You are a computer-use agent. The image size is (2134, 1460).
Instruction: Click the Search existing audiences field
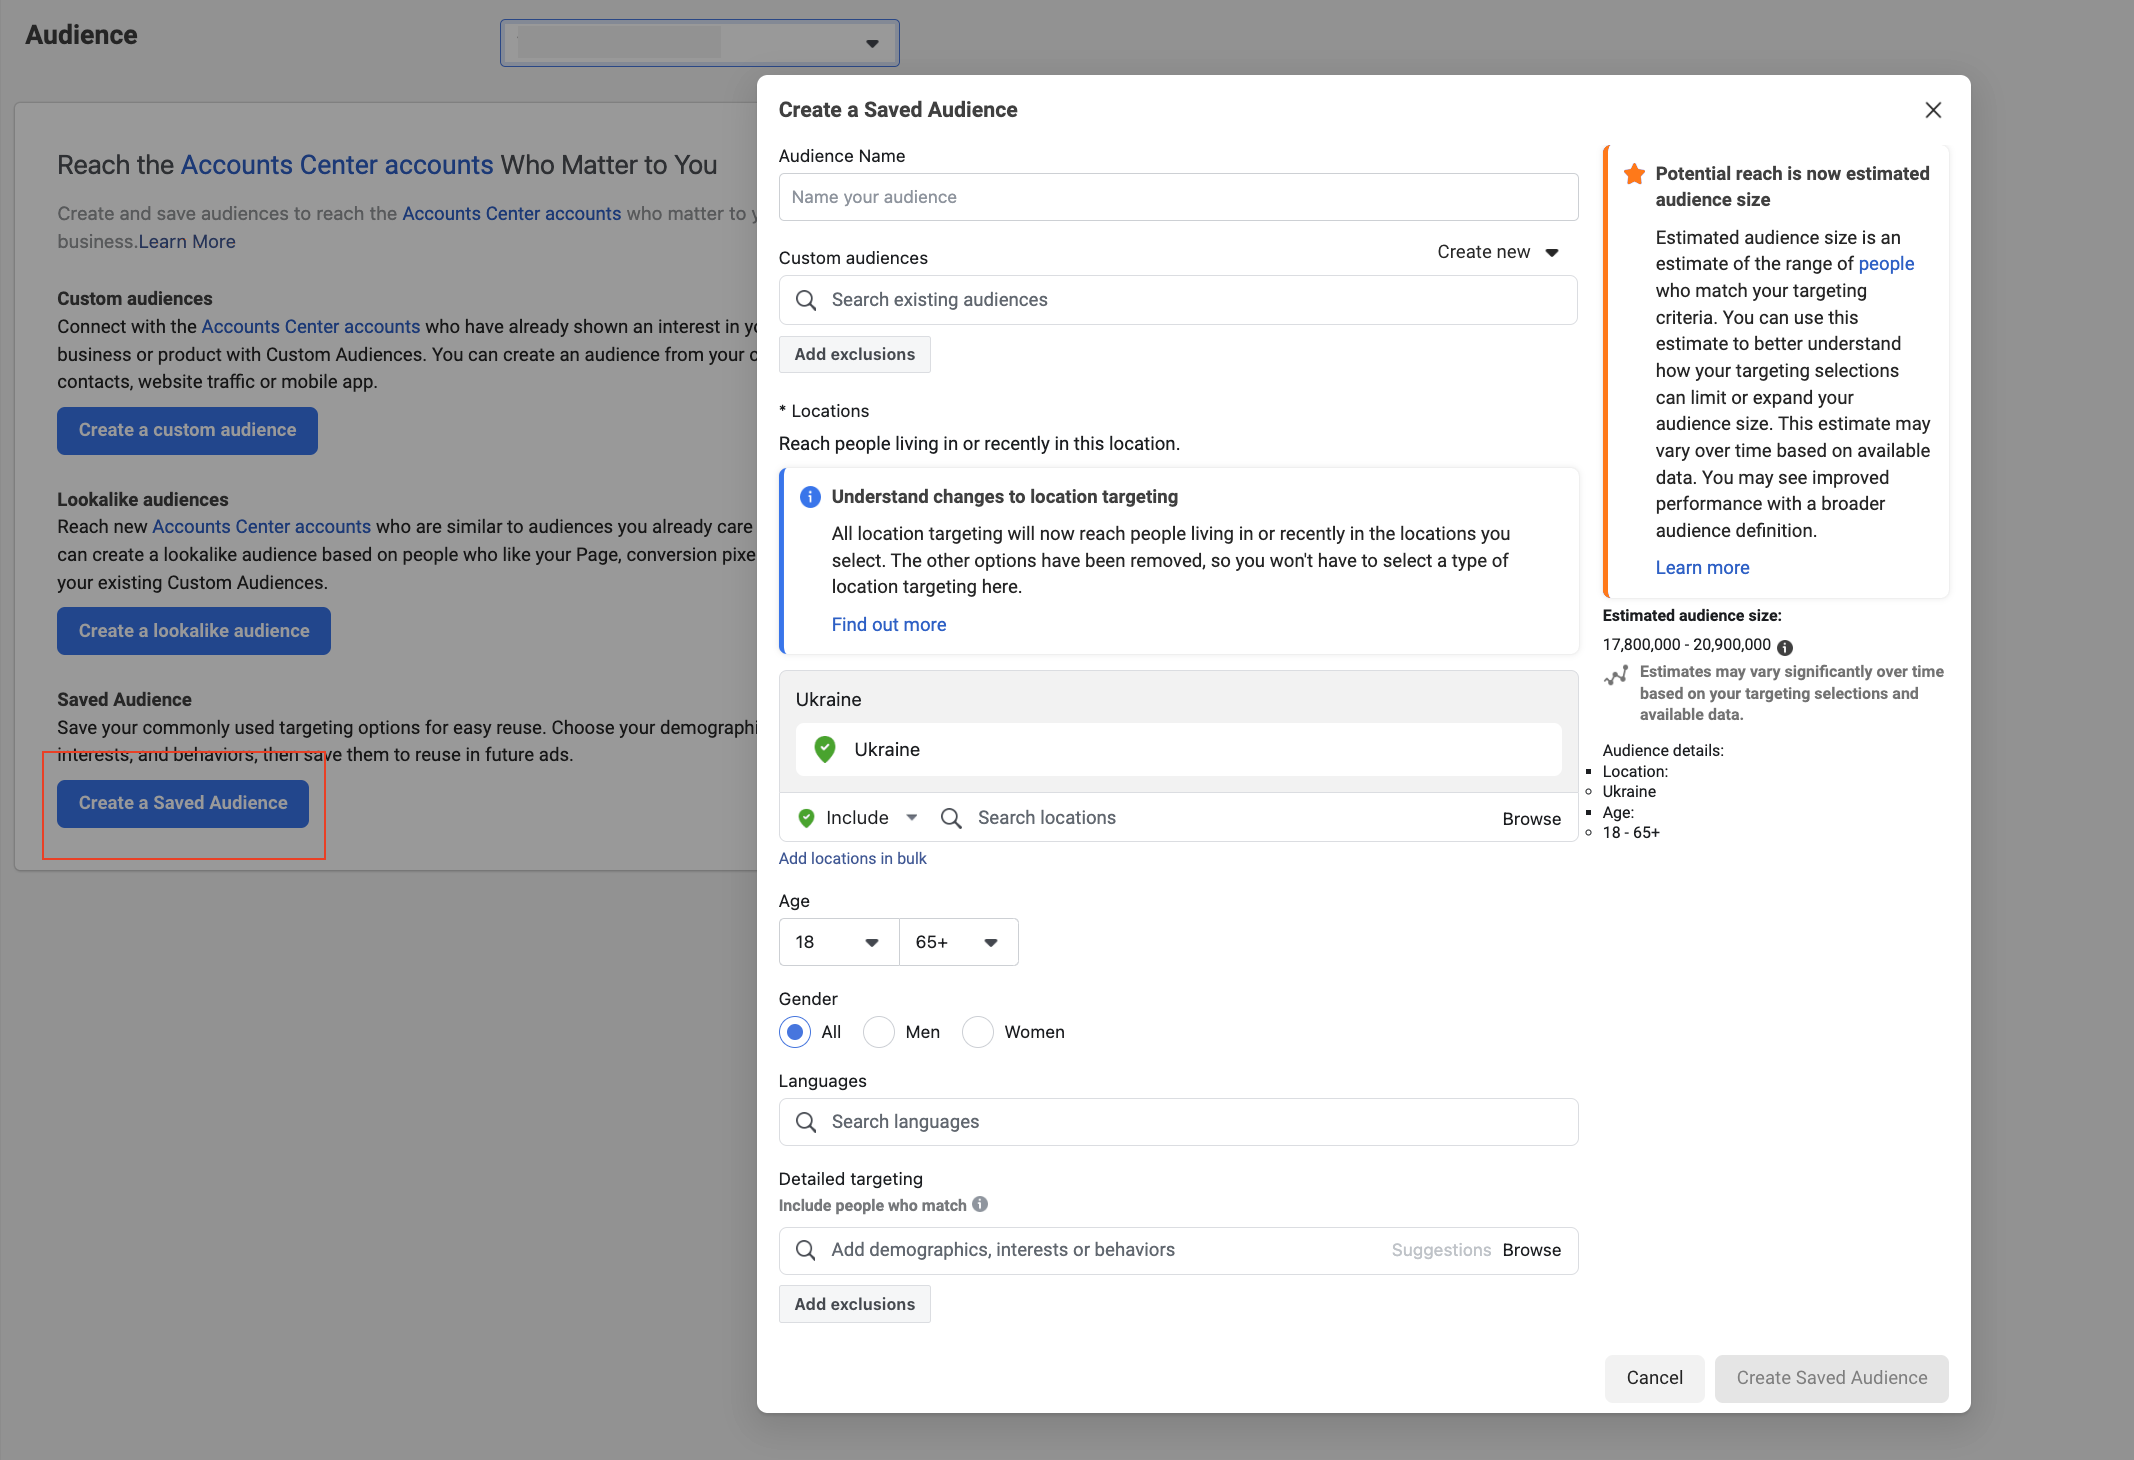pyautogui.click(x=1178, y=300)
